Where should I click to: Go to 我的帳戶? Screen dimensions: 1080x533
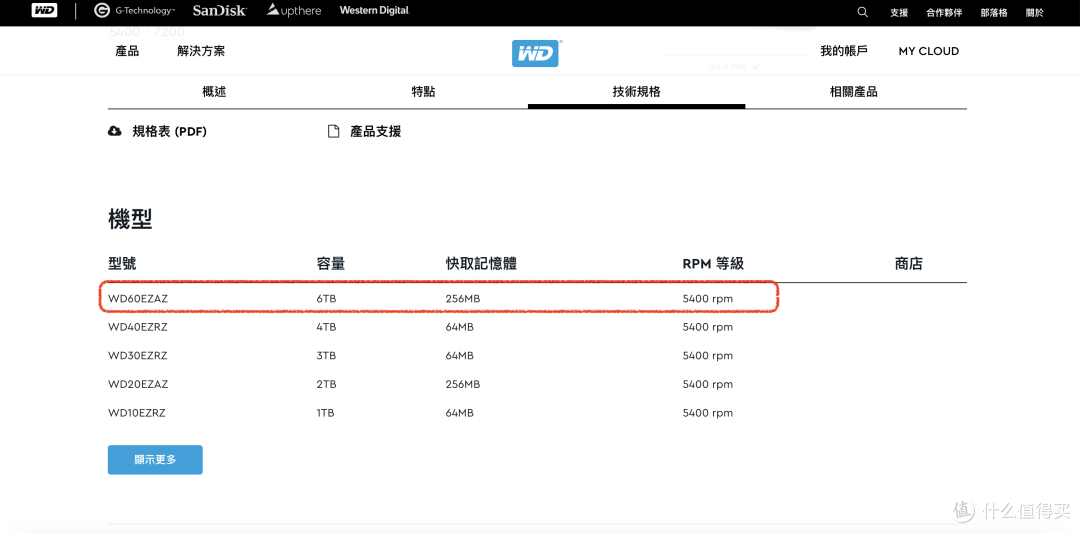(x=844, y=51)
